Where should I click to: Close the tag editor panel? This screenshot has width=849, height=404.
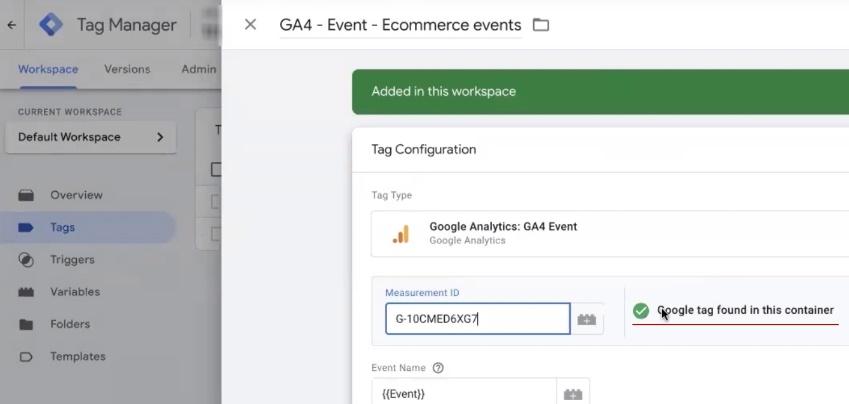pyautogui.click(x=250, y=25)
